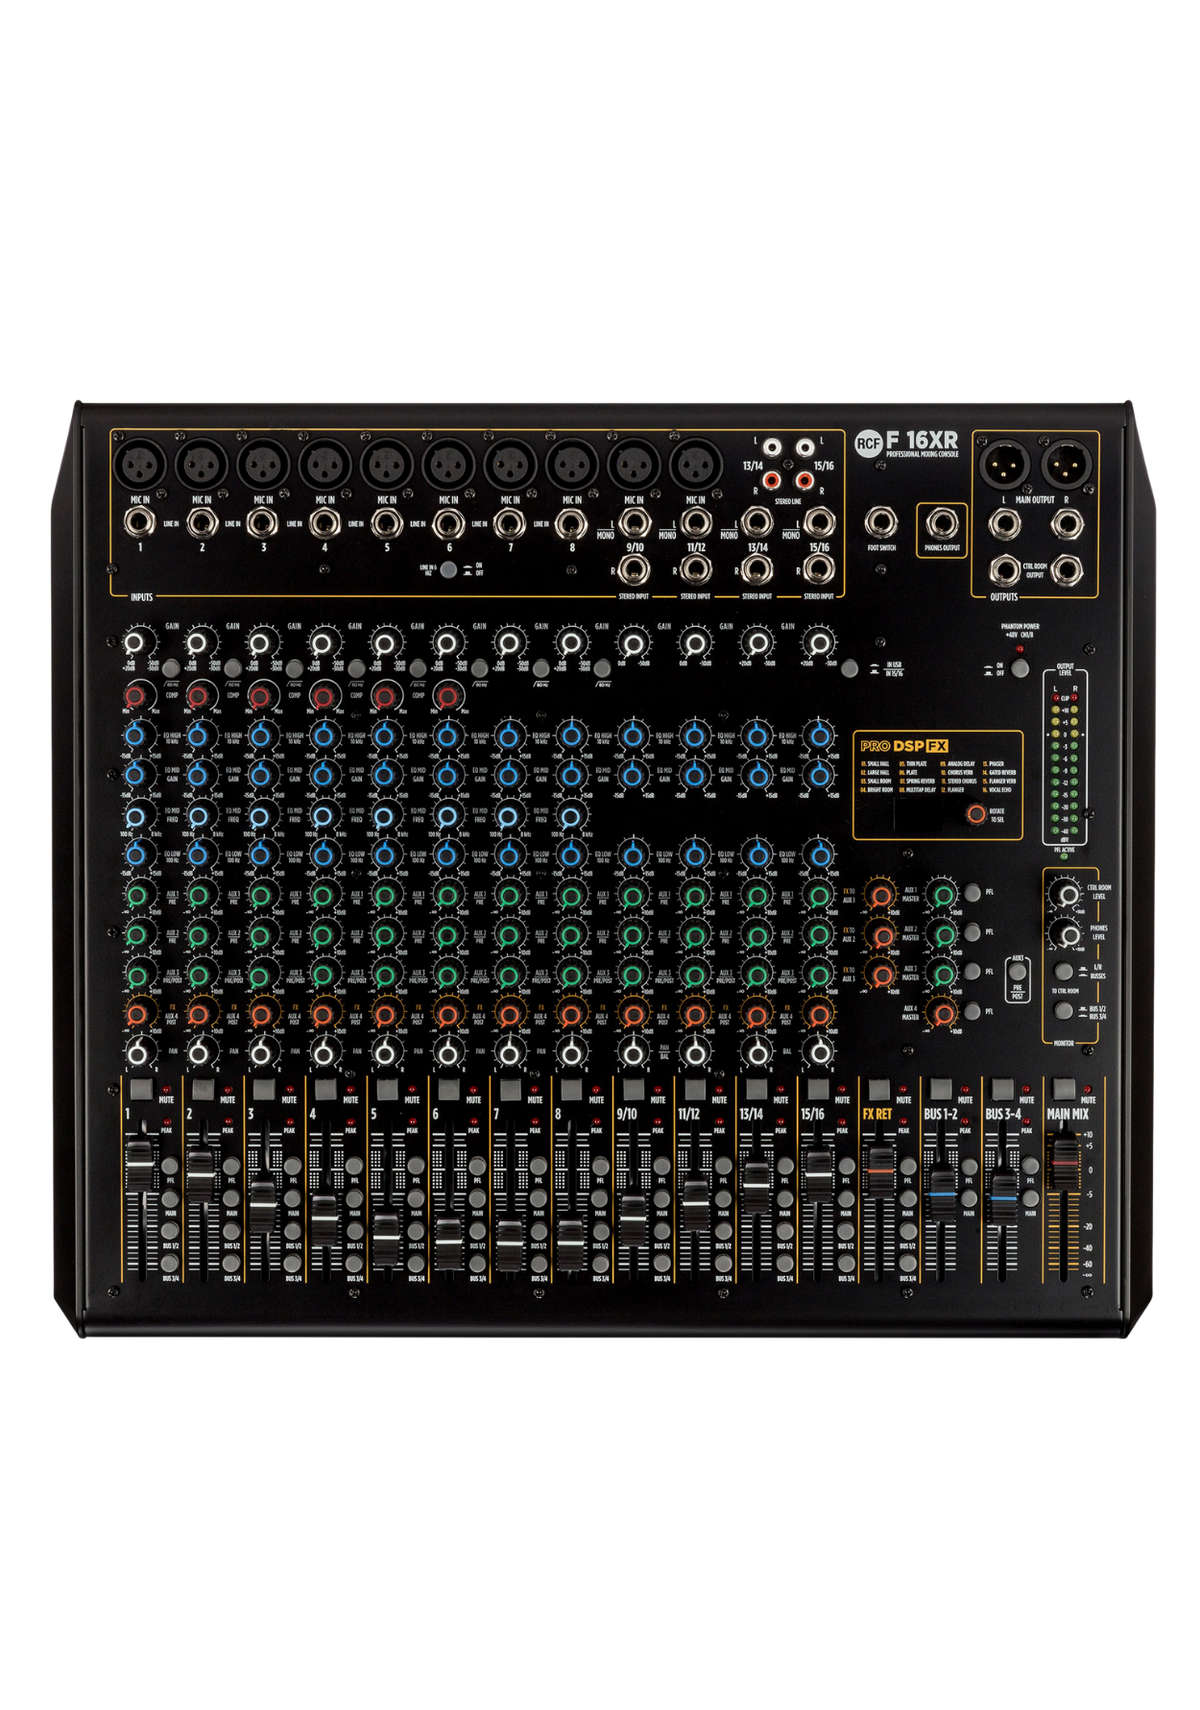Toggle the BUS 1/2 / BUS 3/4 control room button
The image size is (1200, 1710).
point(1064,1011)
